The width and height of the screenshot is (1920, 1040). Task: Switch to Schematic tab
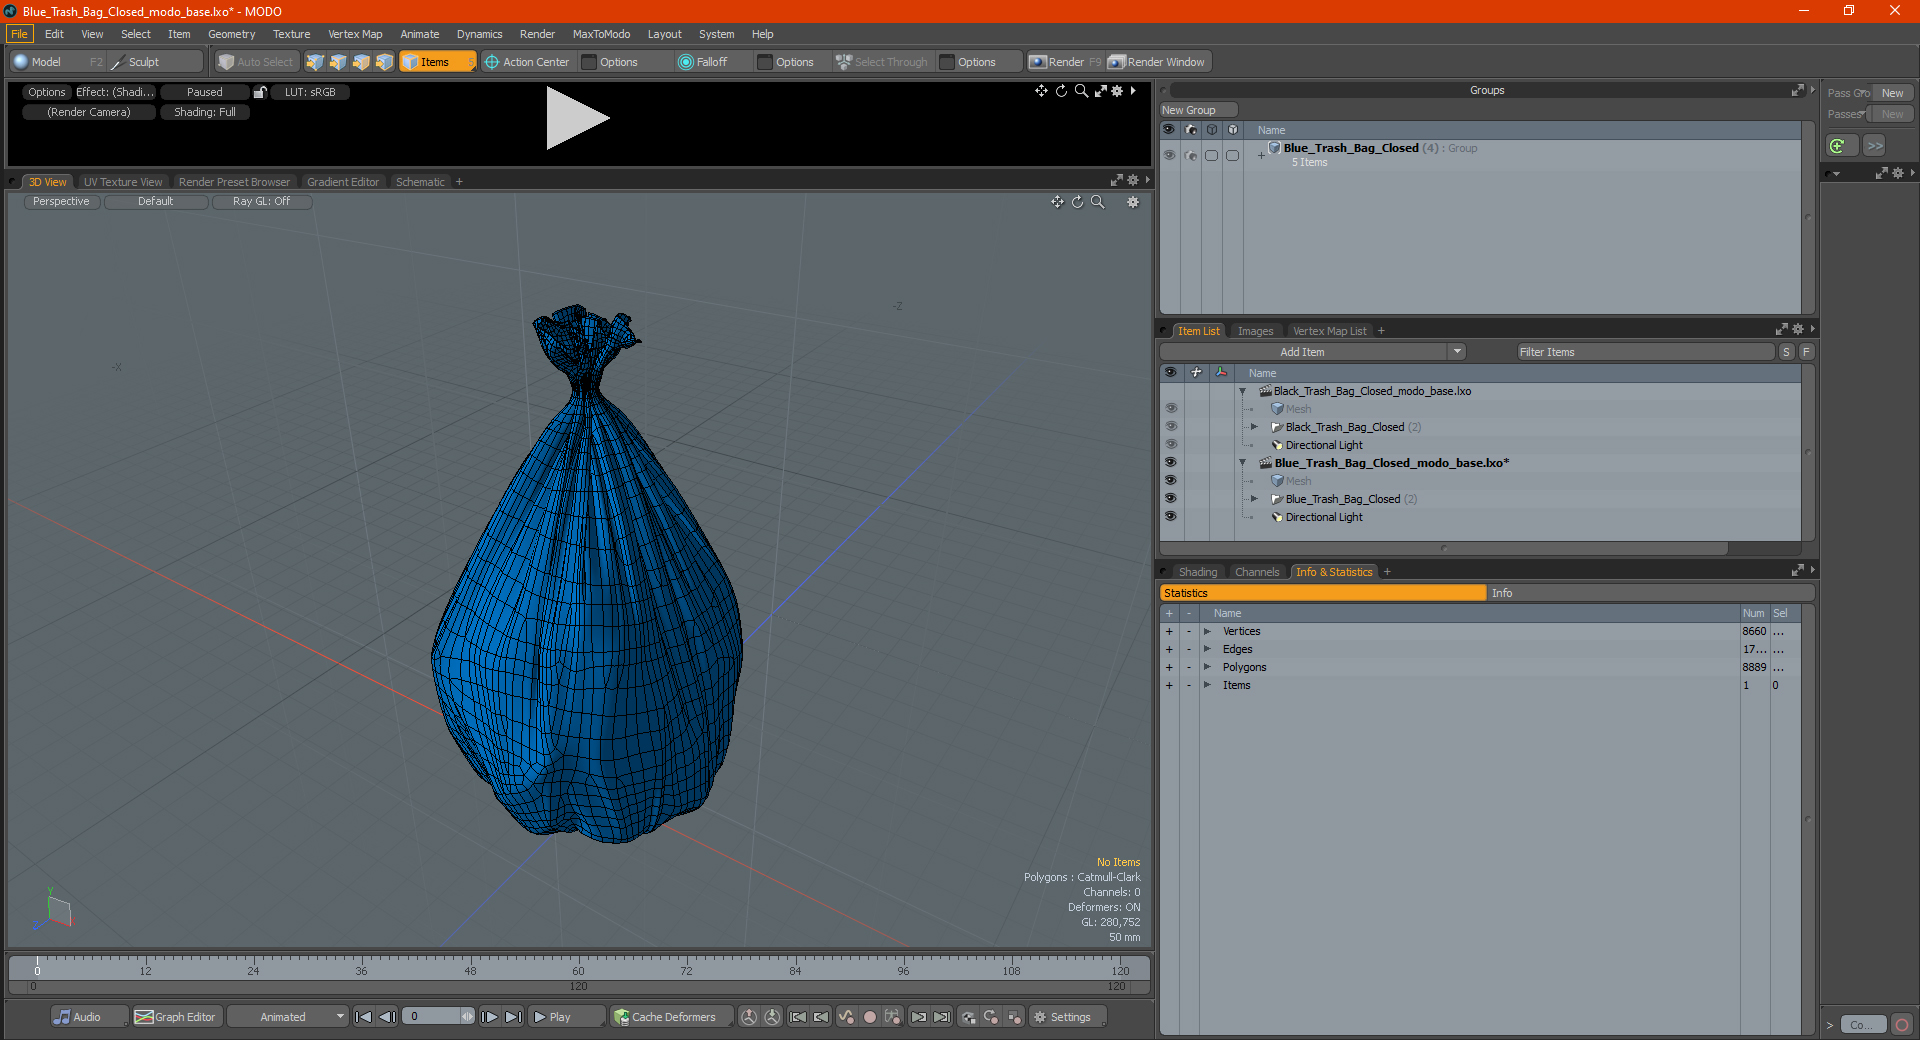(x=420, y=182)
